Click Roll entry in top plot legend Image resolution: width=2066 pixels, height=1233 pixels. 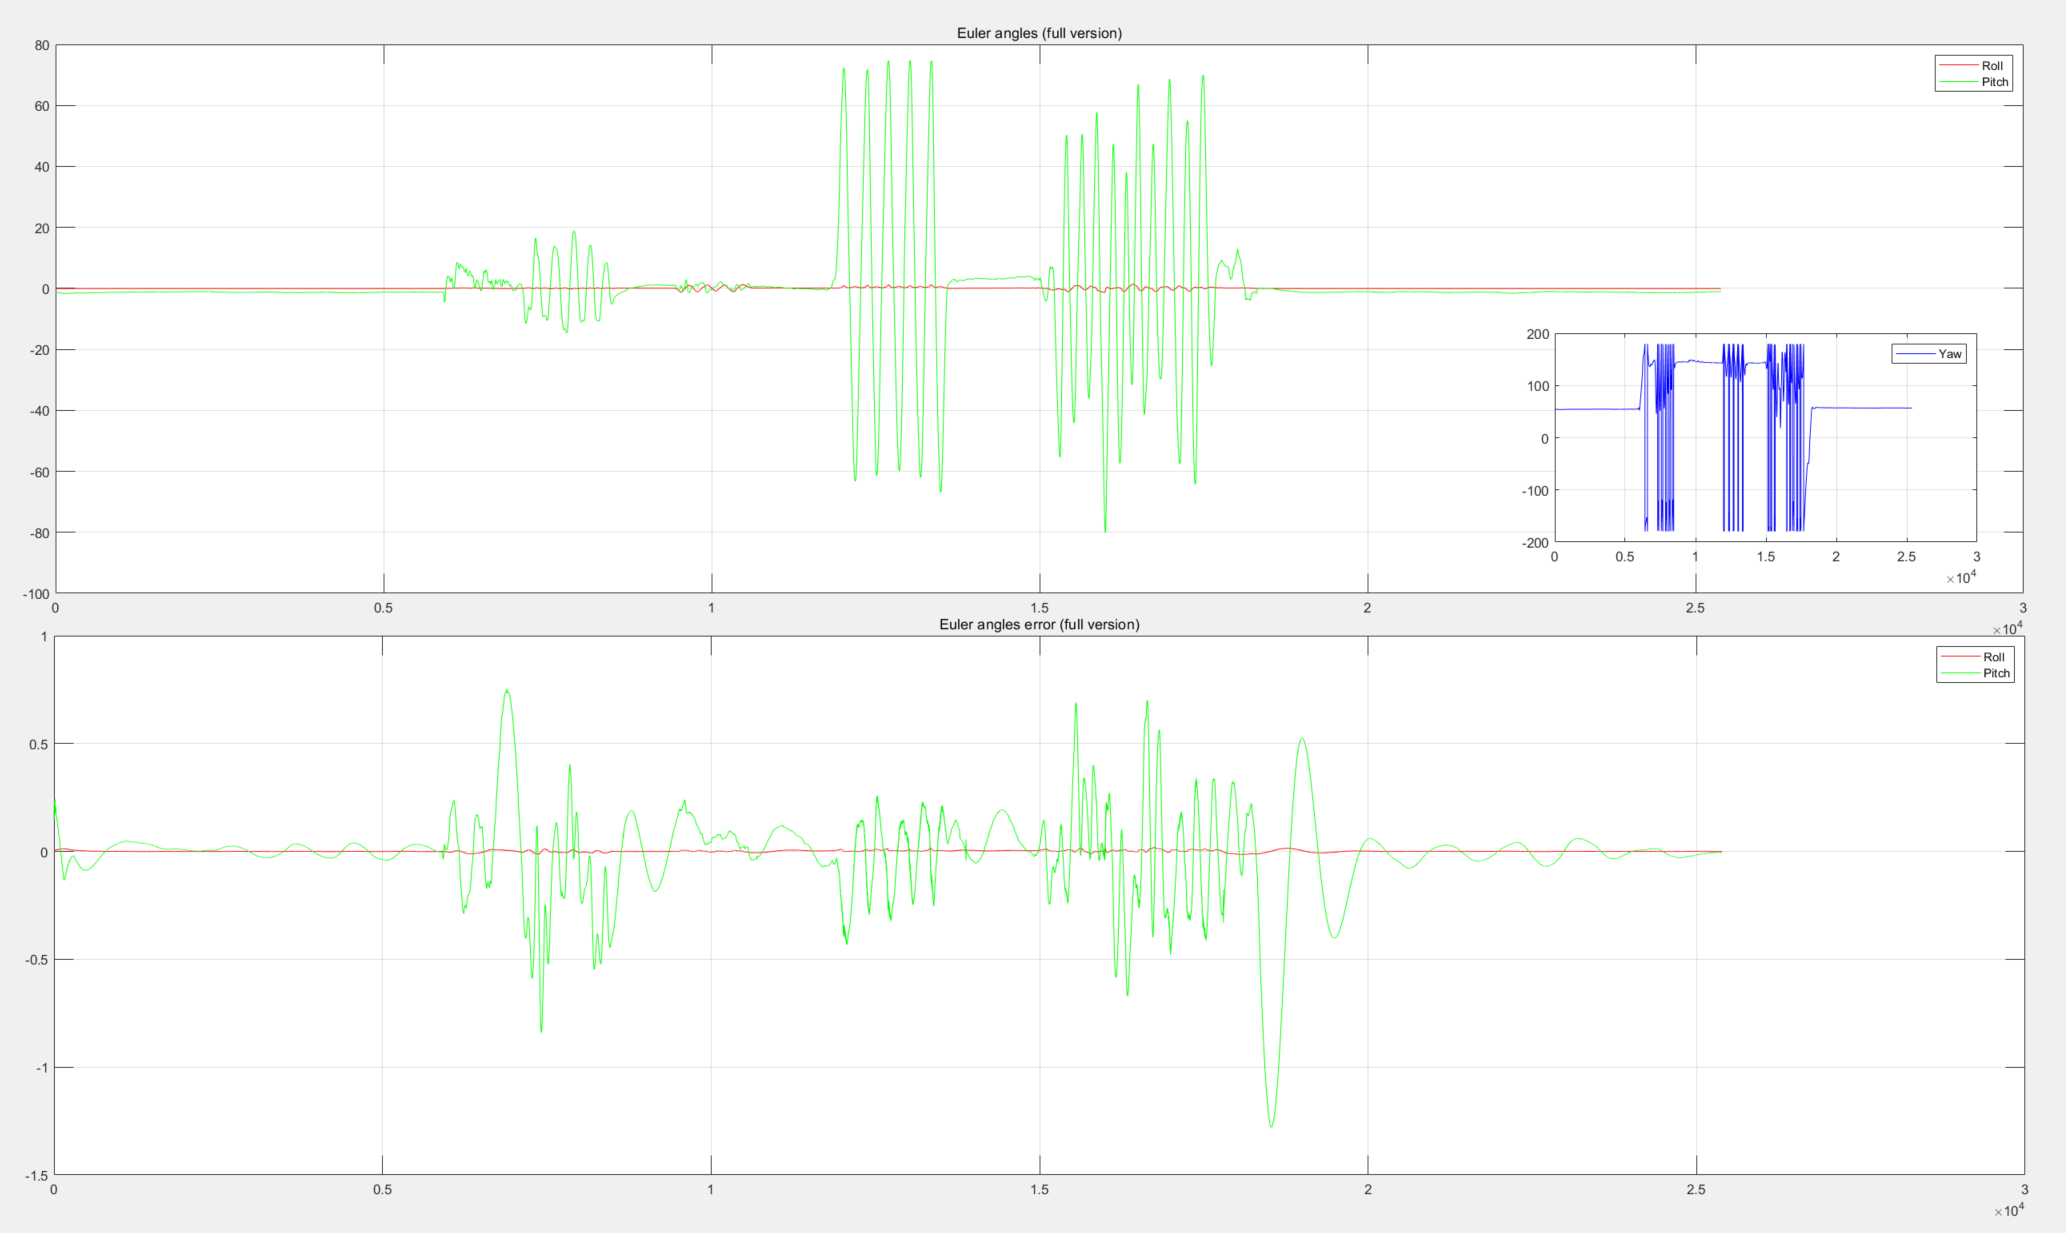point(1992,66)
